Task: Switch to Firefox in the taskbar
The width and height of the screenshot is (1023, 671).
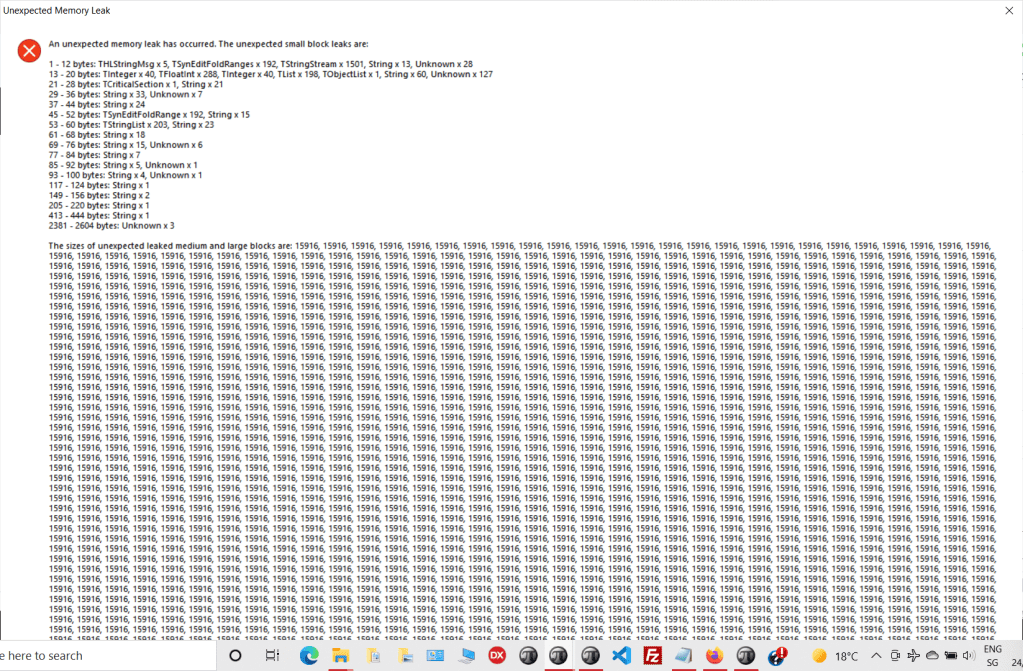Action: point(714,656)
